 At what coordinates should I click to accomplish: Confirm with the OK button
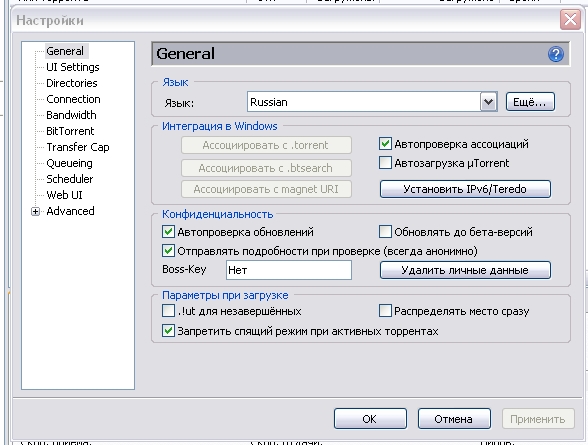[x=370, y=418]
